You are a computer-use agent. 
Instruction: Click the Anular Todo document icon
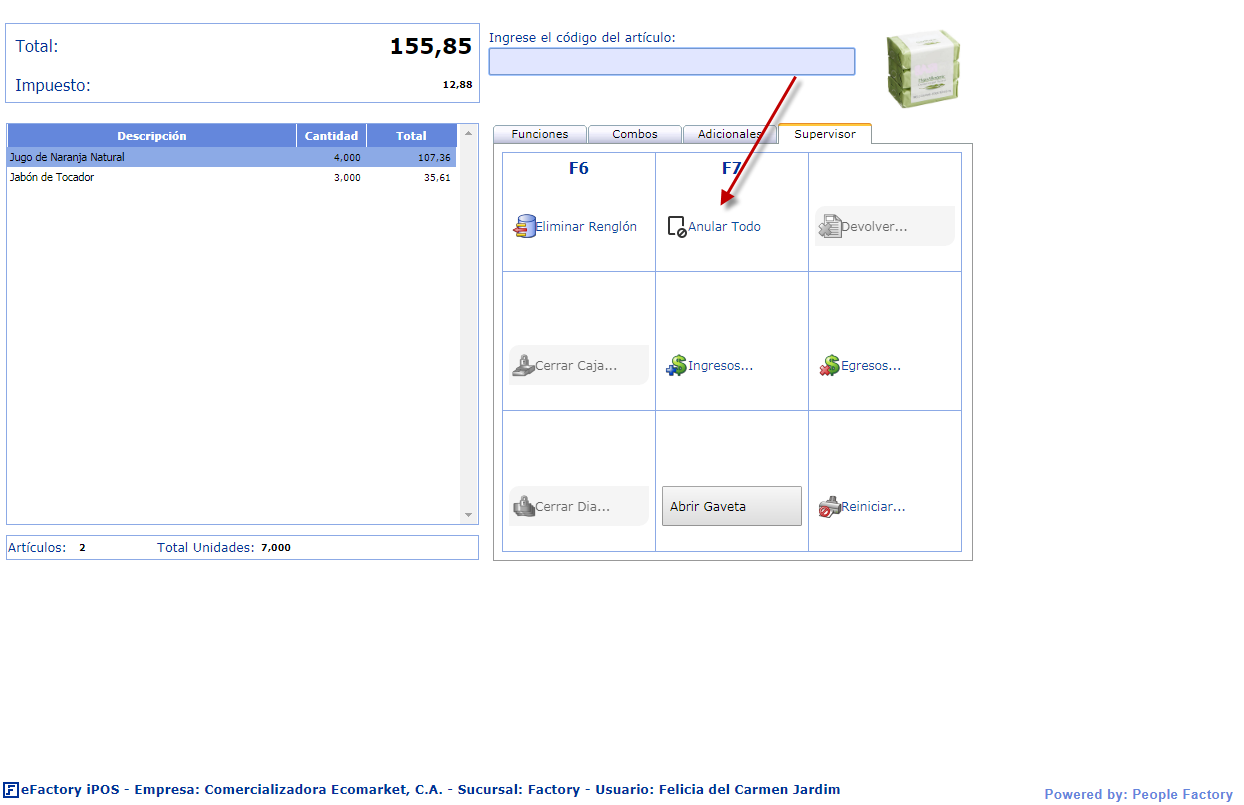[677, 227]
